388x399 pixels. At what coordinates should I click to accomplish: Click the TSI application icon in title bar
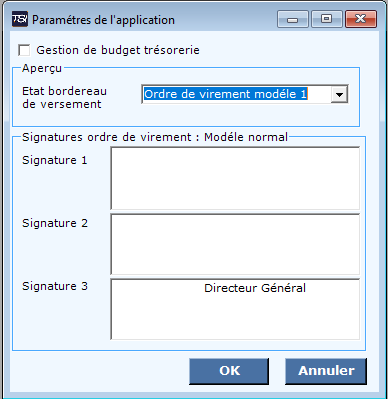pyautogui.click(x=20, y=19)
